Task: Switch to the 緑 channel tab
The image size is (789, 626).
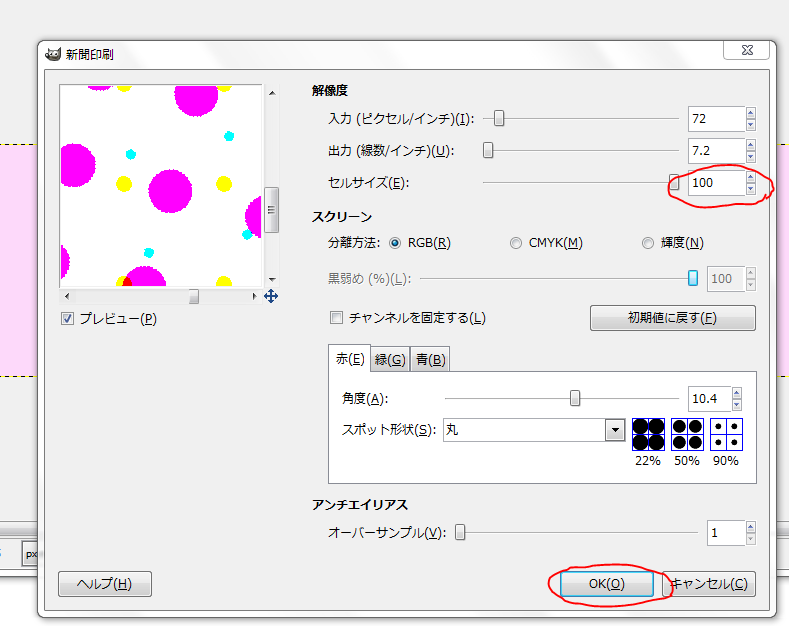Action: (390, 360)
